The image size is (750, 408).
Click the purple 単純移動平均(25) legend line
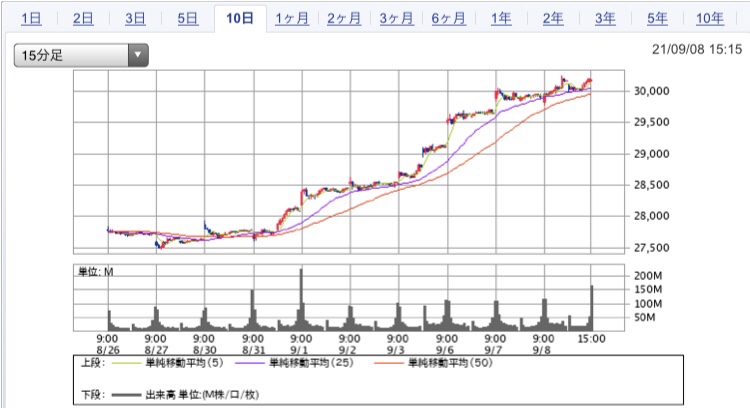pyautogui.click(x=250, y=363)
